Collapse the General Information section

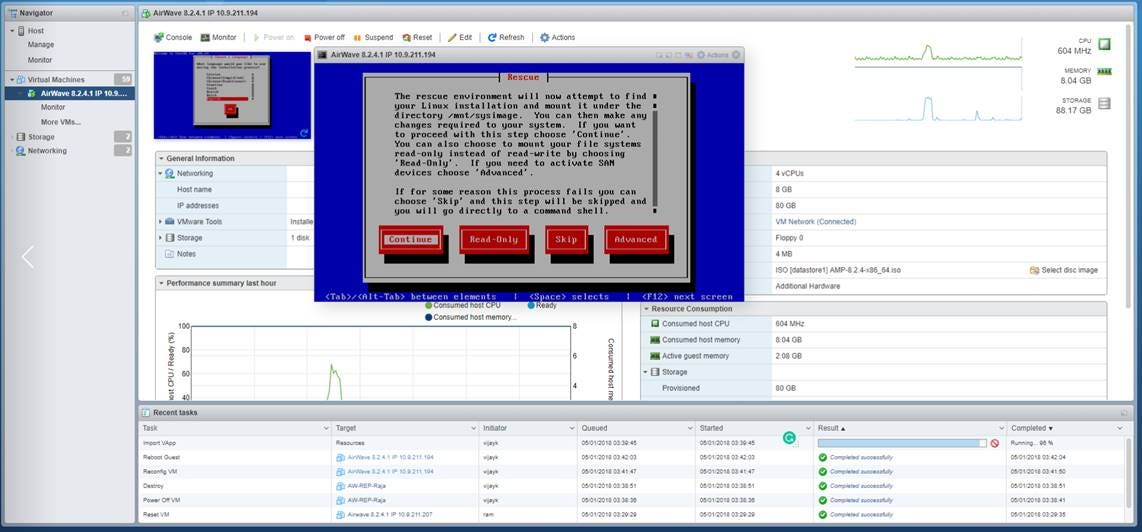[161, 158]
